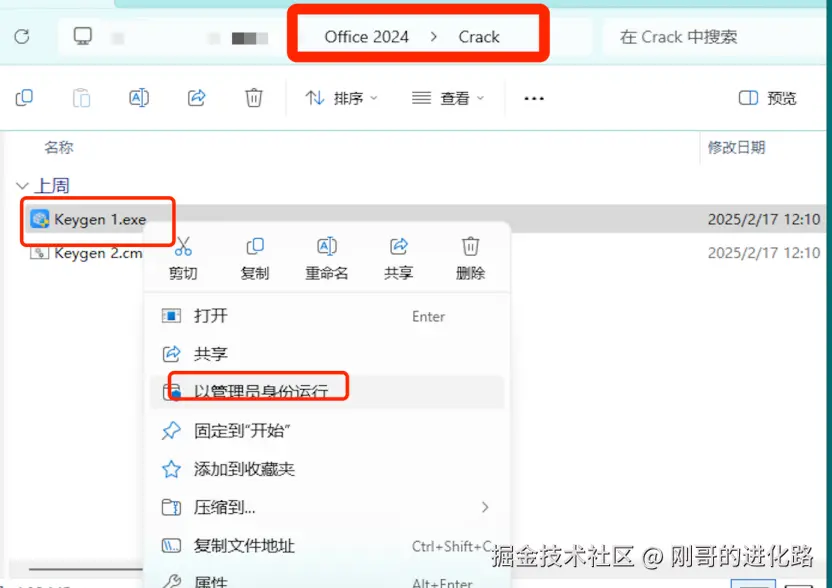Click the Rename icon in toolbar
832x588 pixels.
coord(139,98)
